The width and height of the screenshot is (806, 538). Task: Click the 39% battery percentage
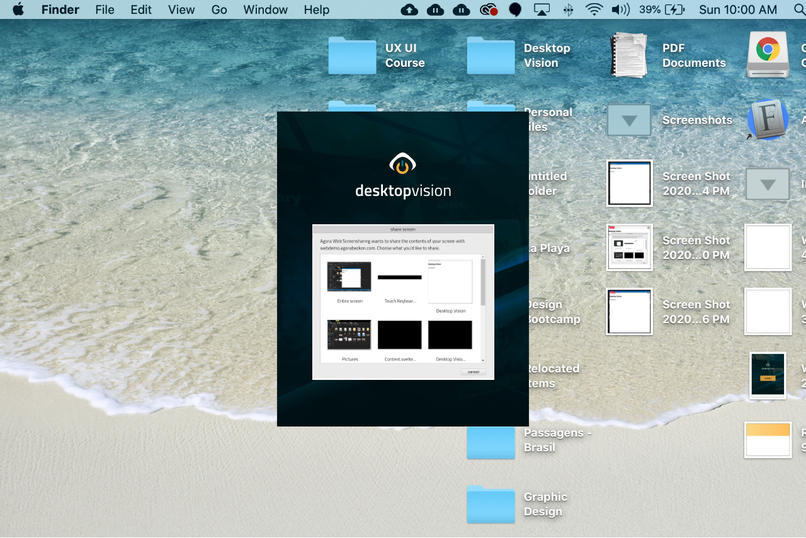click(x=650, y=10)
